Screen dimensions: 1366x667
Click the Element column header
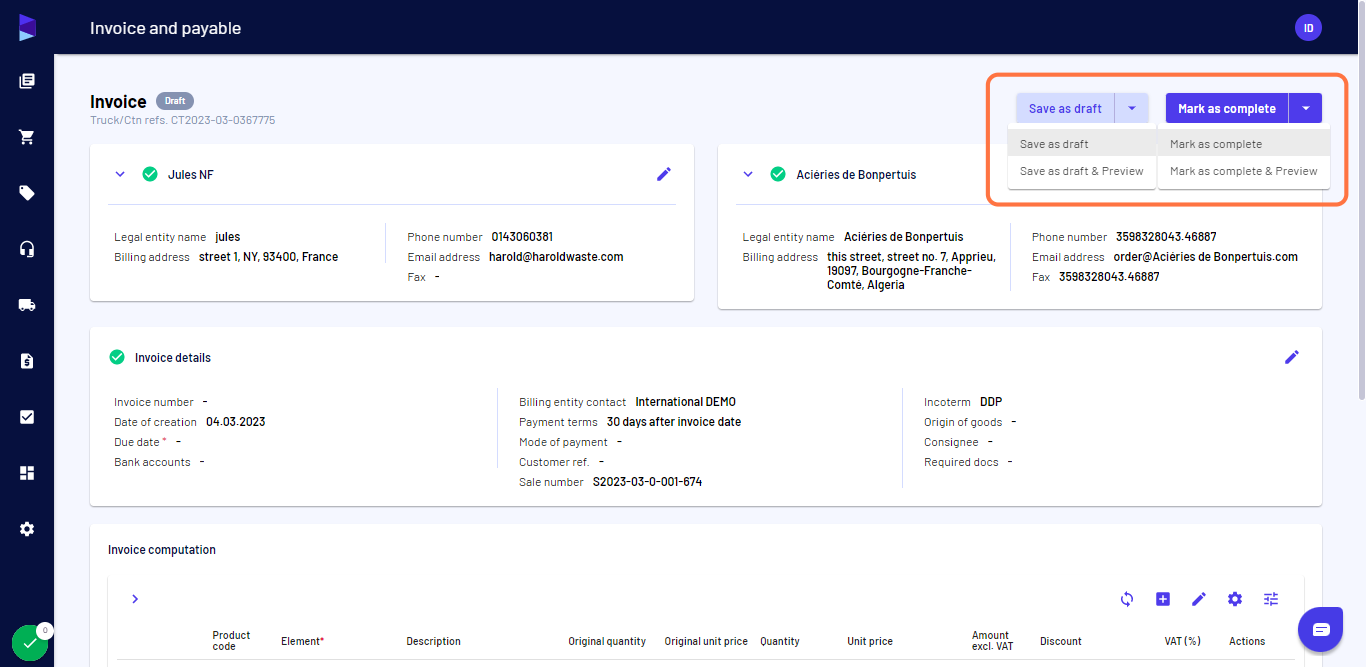302,641
